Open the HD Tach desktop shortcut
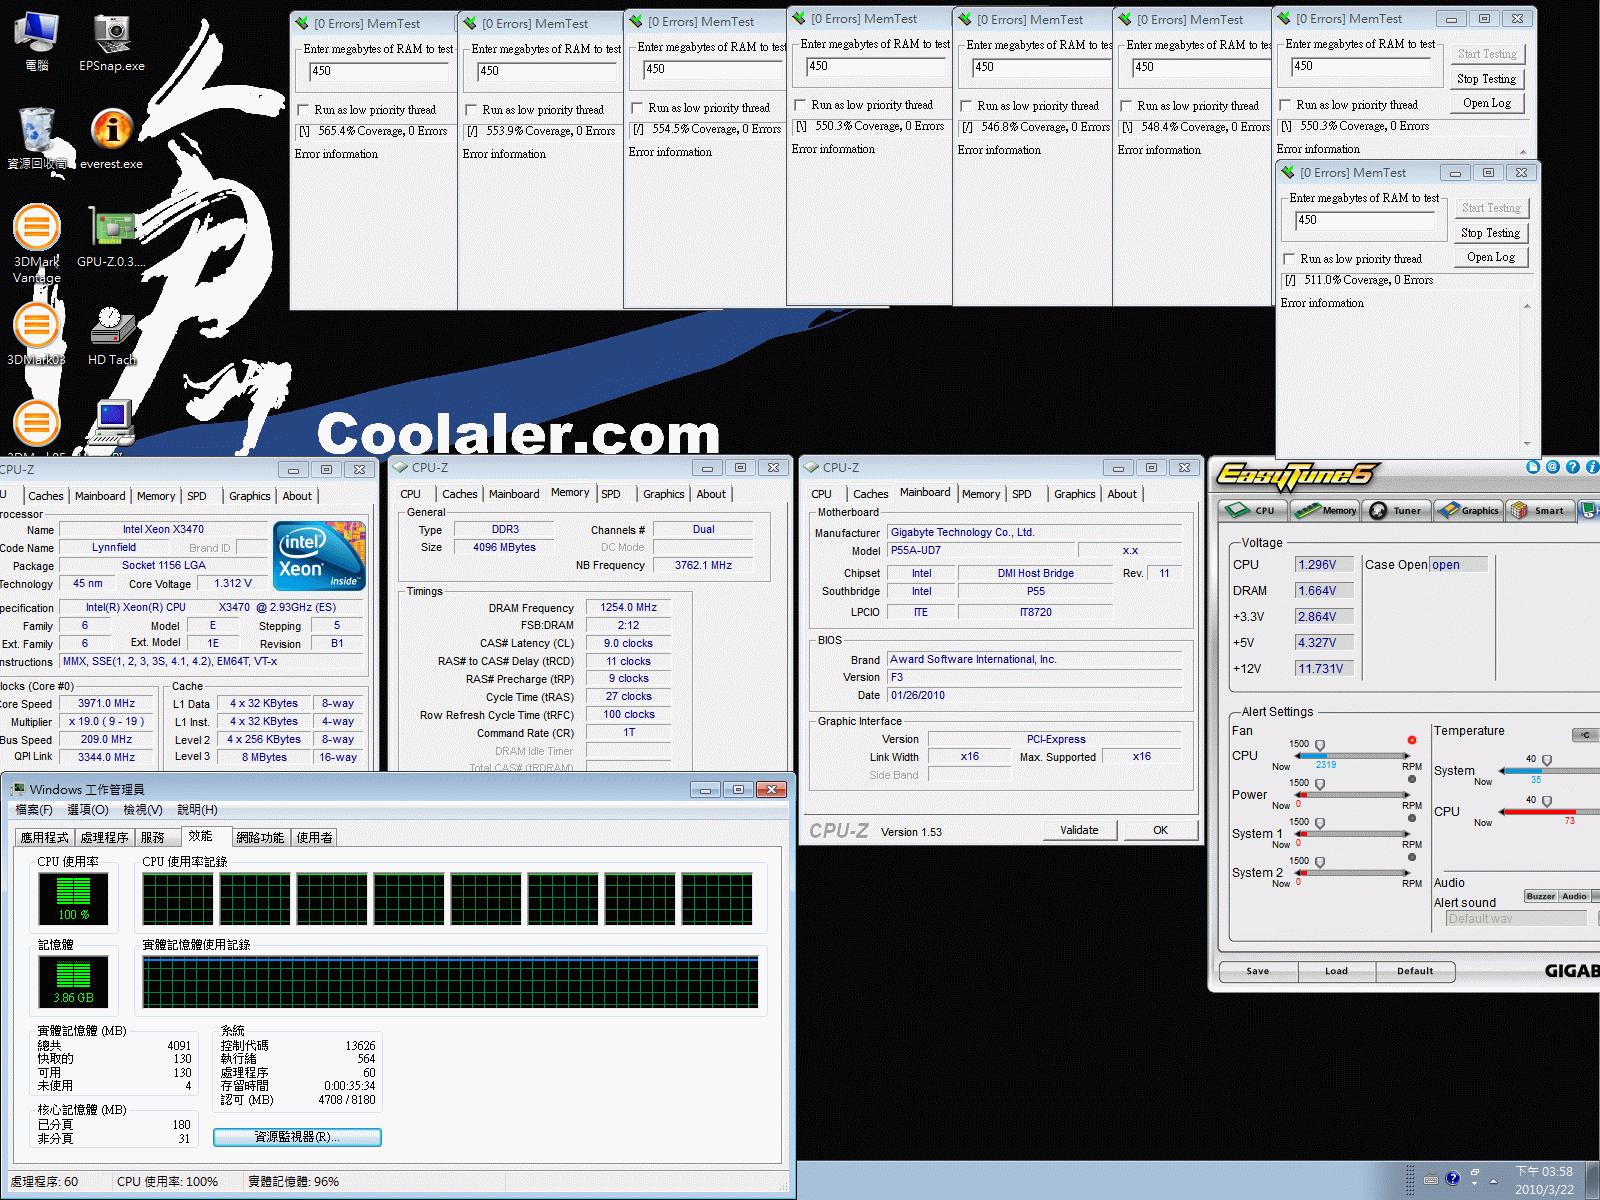Screen dimensions: 1600x1200 pos(112,335)
